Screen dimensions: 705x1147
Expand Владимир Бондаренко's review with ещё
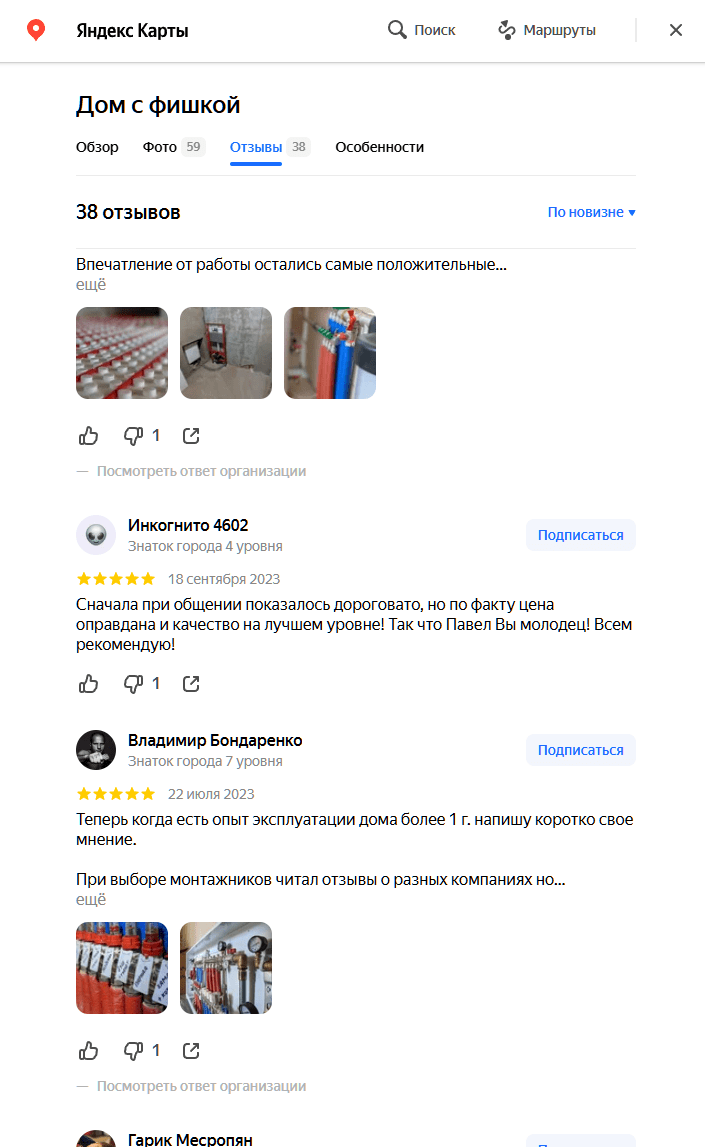tap(91, 900)
